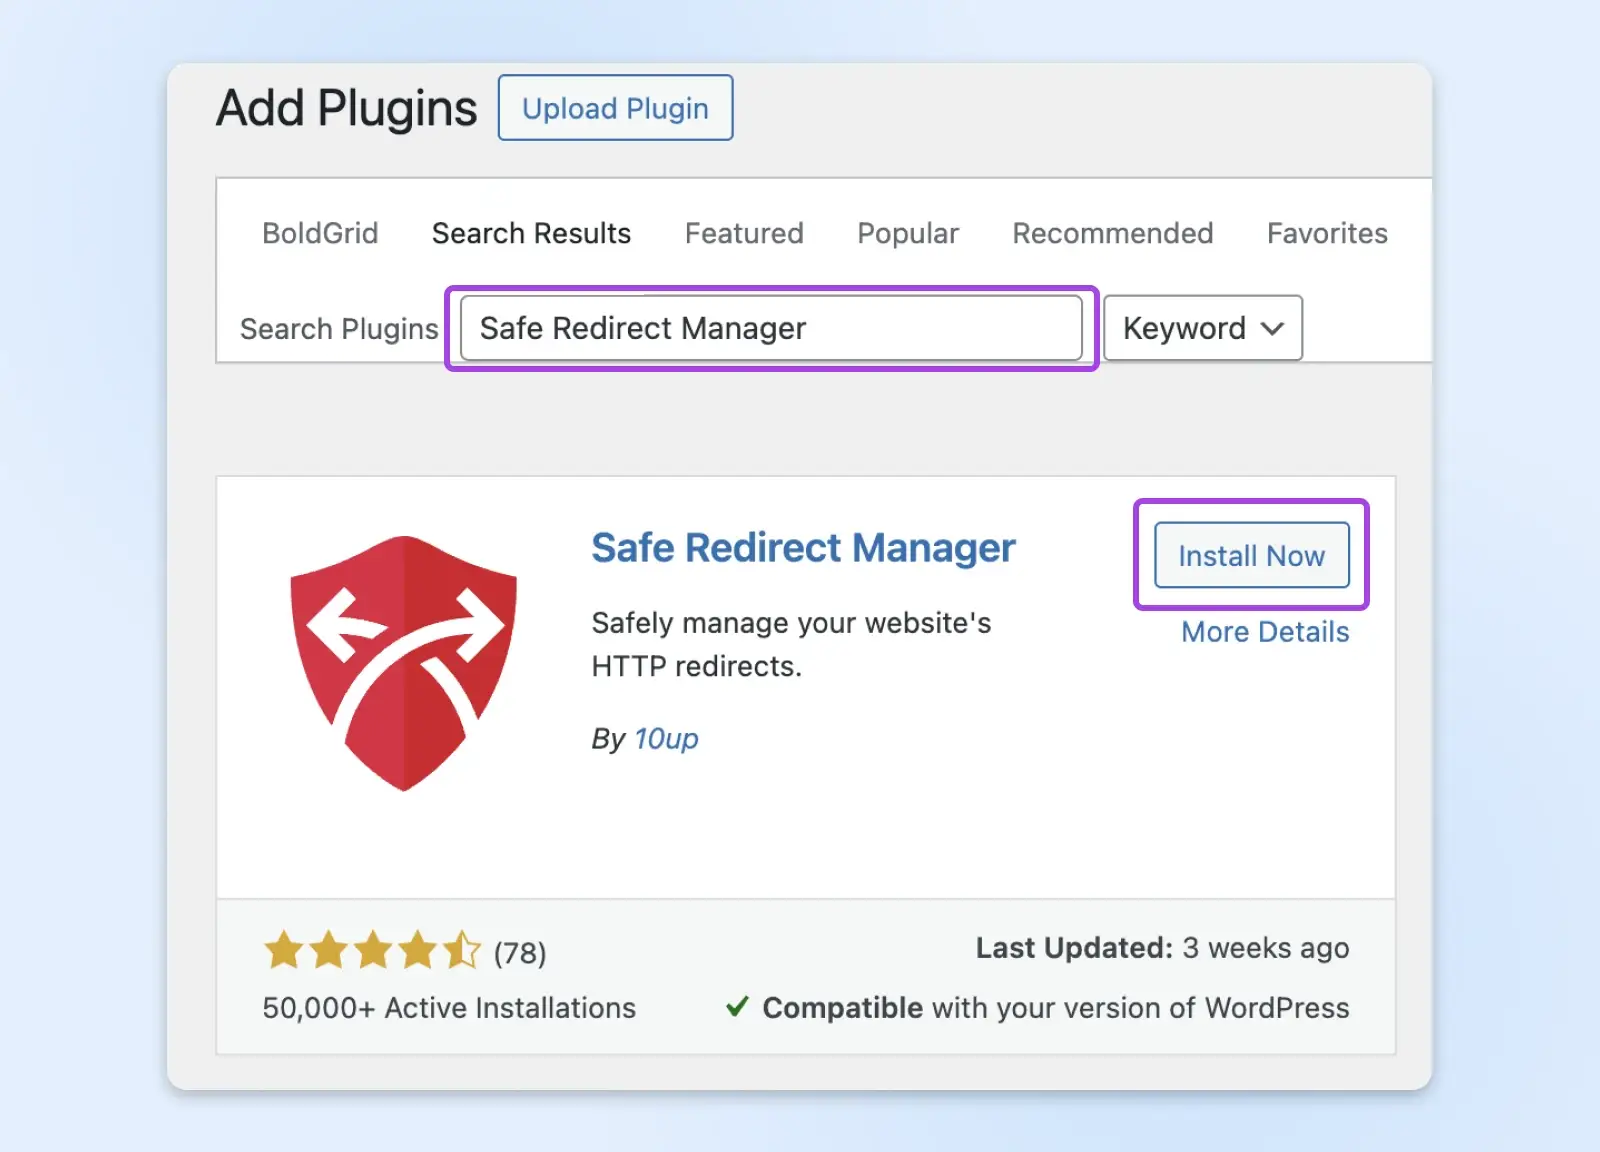Click the Search Plugins label
1600x1152 pixels.
point(339,329)
